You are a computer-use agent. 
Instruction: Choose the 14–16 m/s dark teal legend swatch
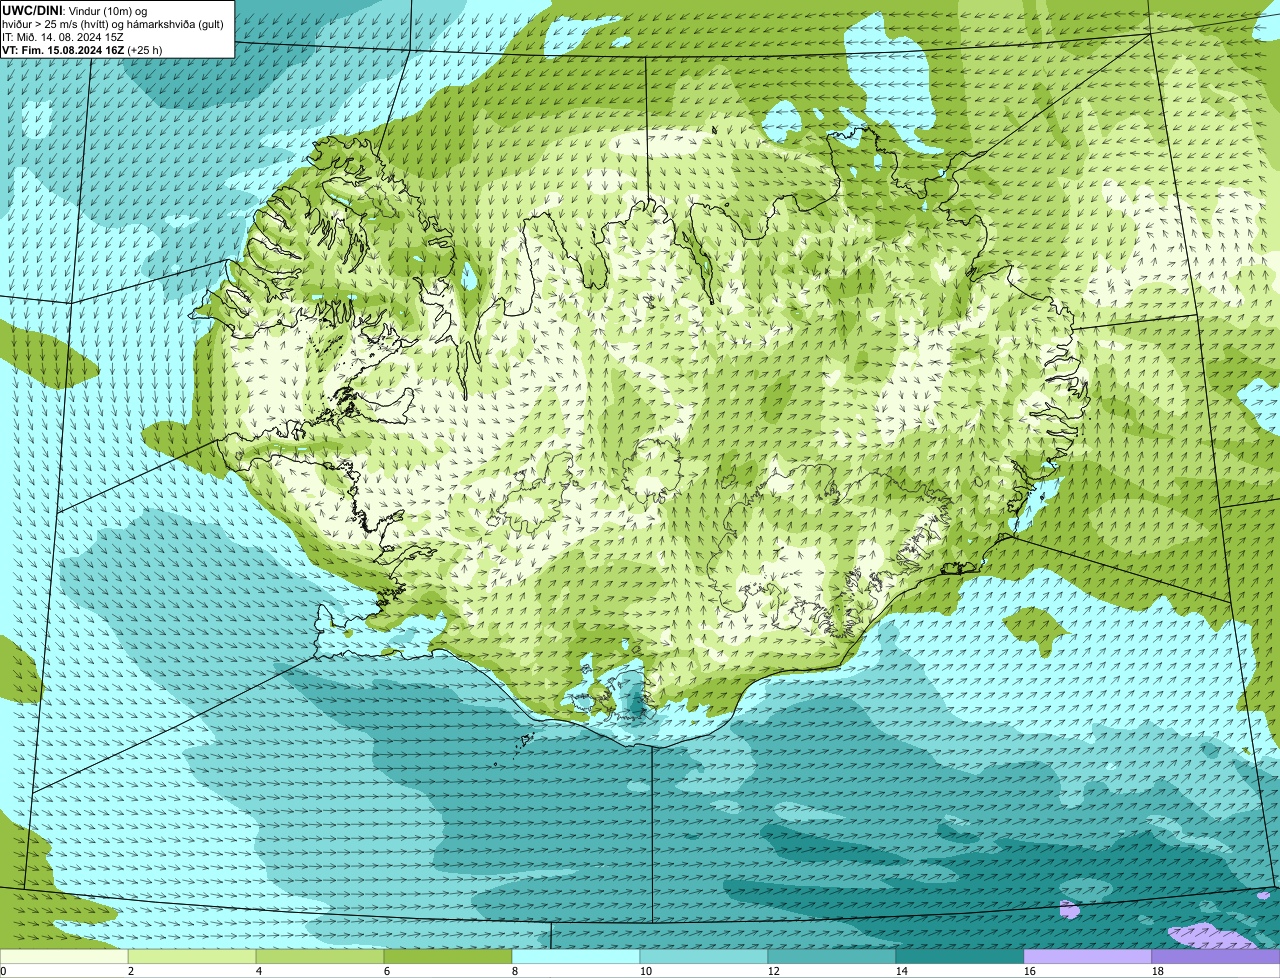click(960, 956)
